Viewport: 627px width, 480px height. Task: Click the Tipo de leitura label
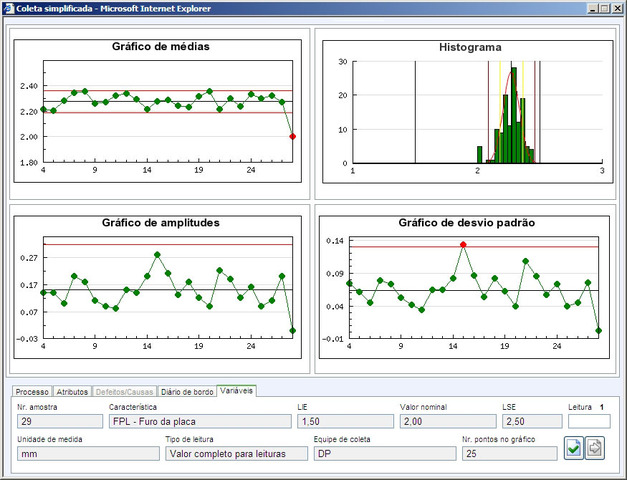pos(189,439)
